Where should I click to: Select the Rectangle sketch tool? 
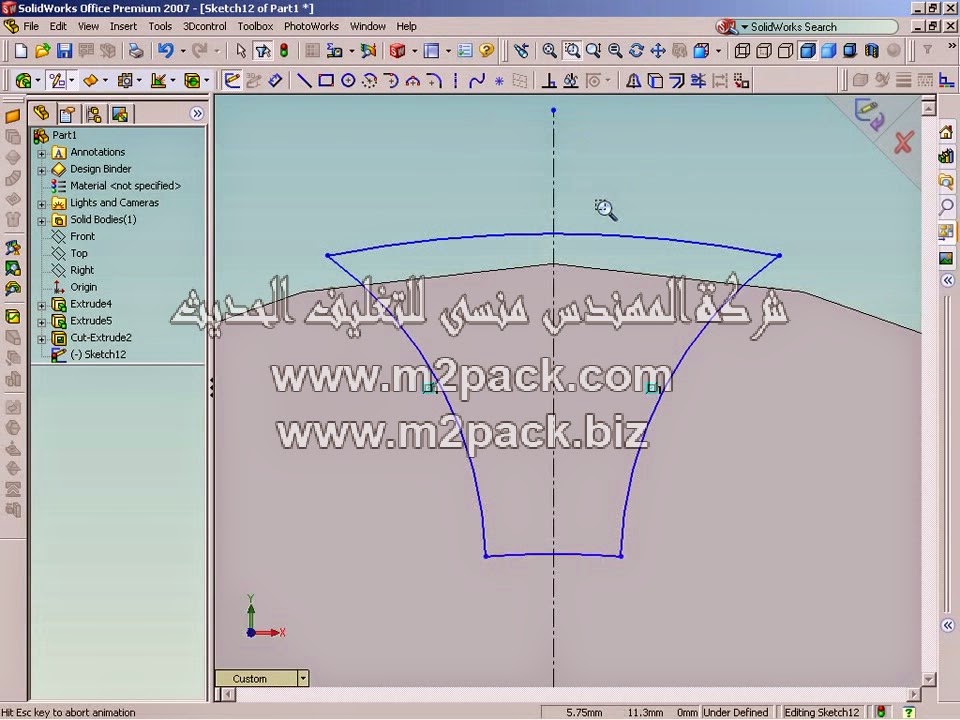point(326,81)
